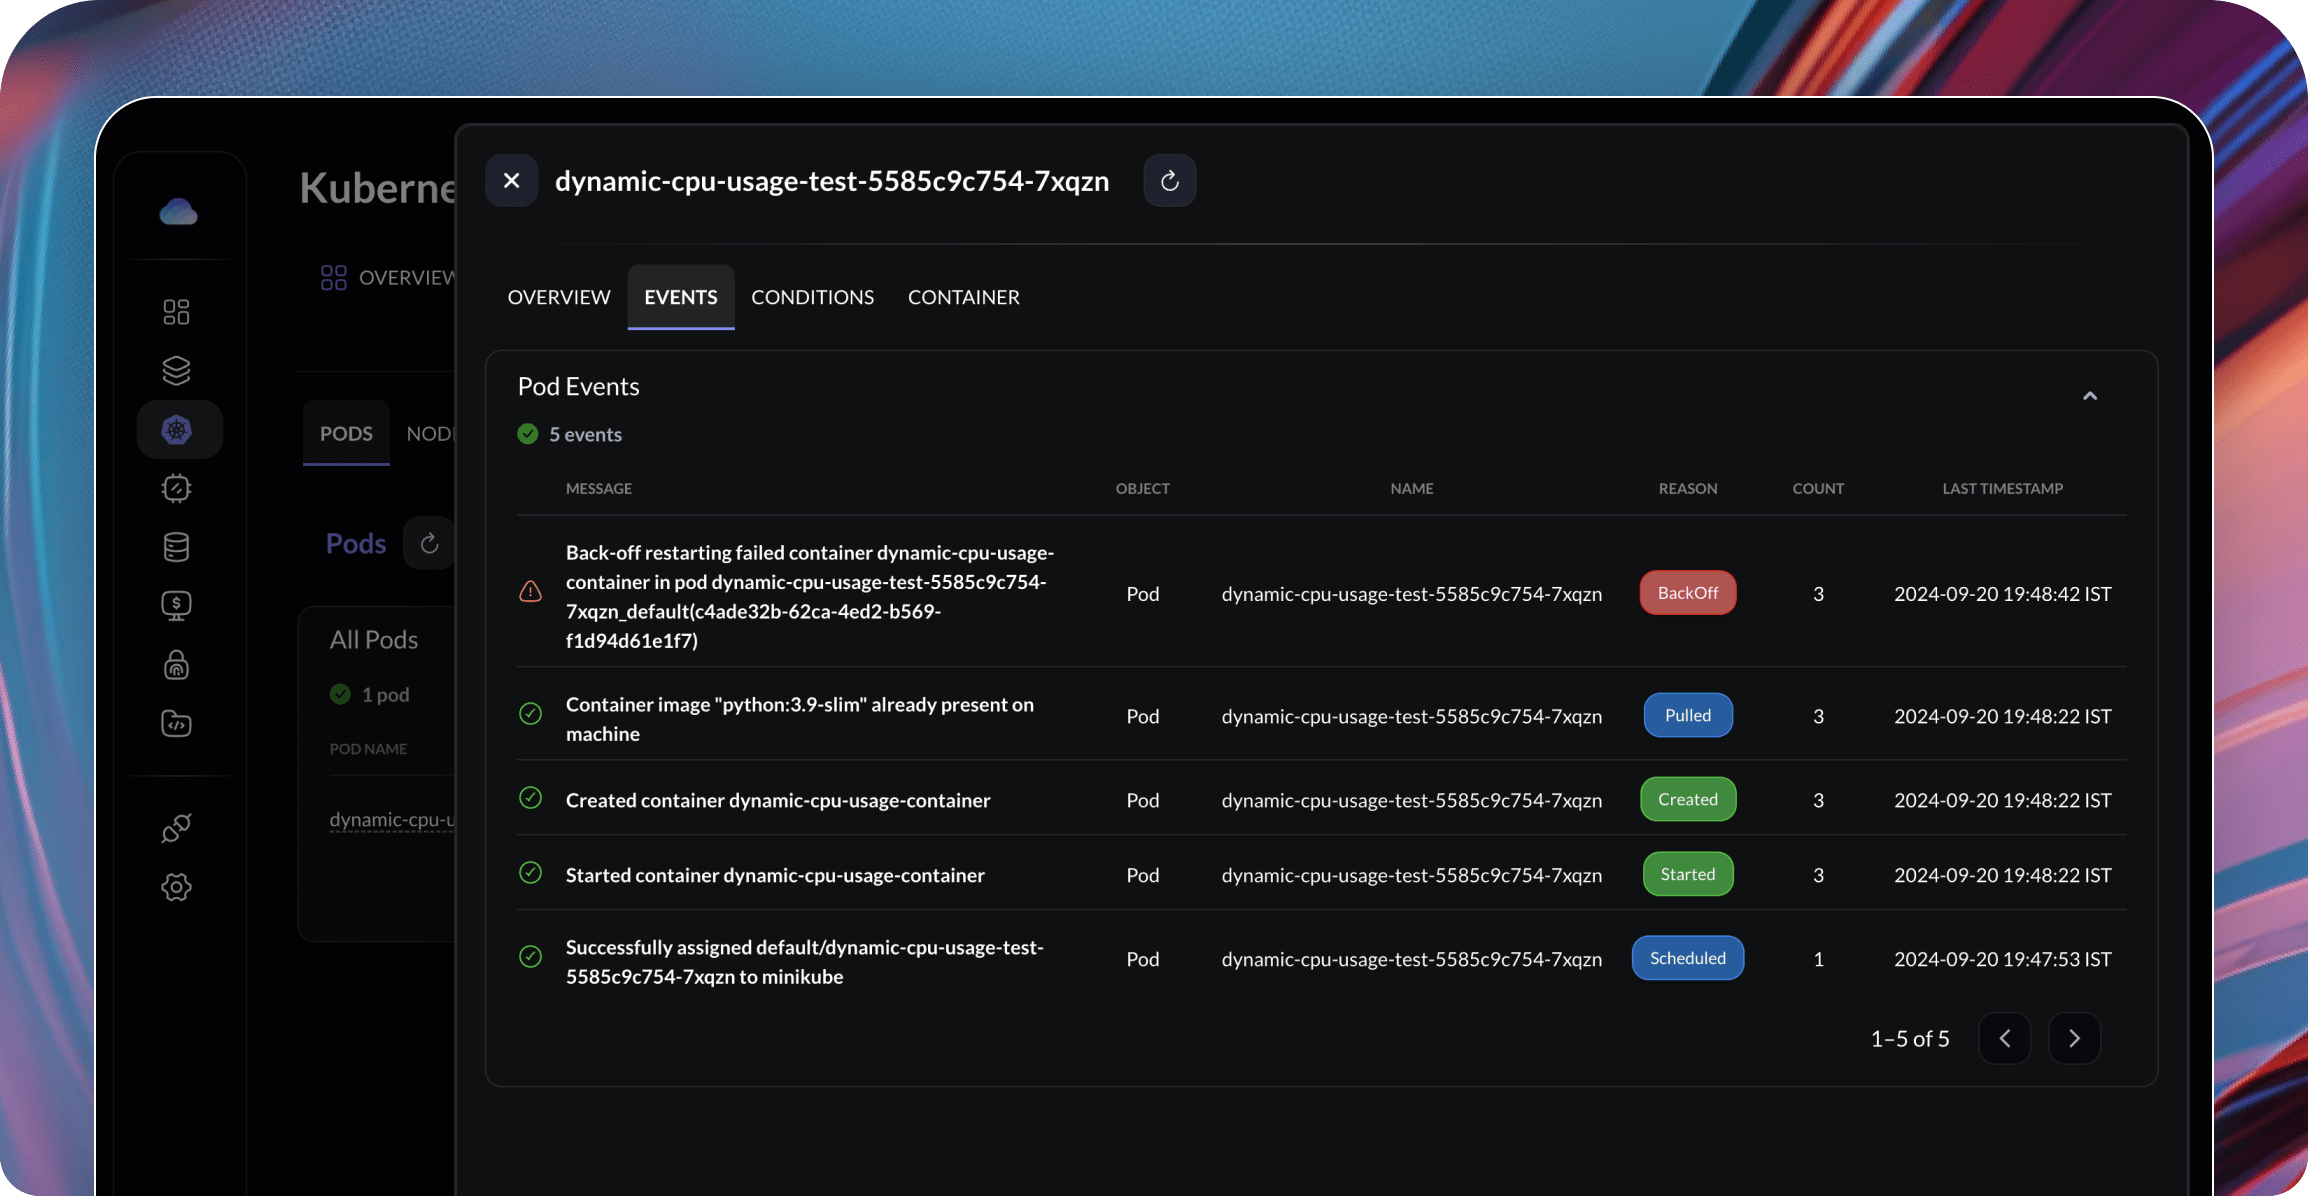Open the pod Overview tab
Image resolution: width=2308 pixels, height=1196 pixels.
[558, 297]
